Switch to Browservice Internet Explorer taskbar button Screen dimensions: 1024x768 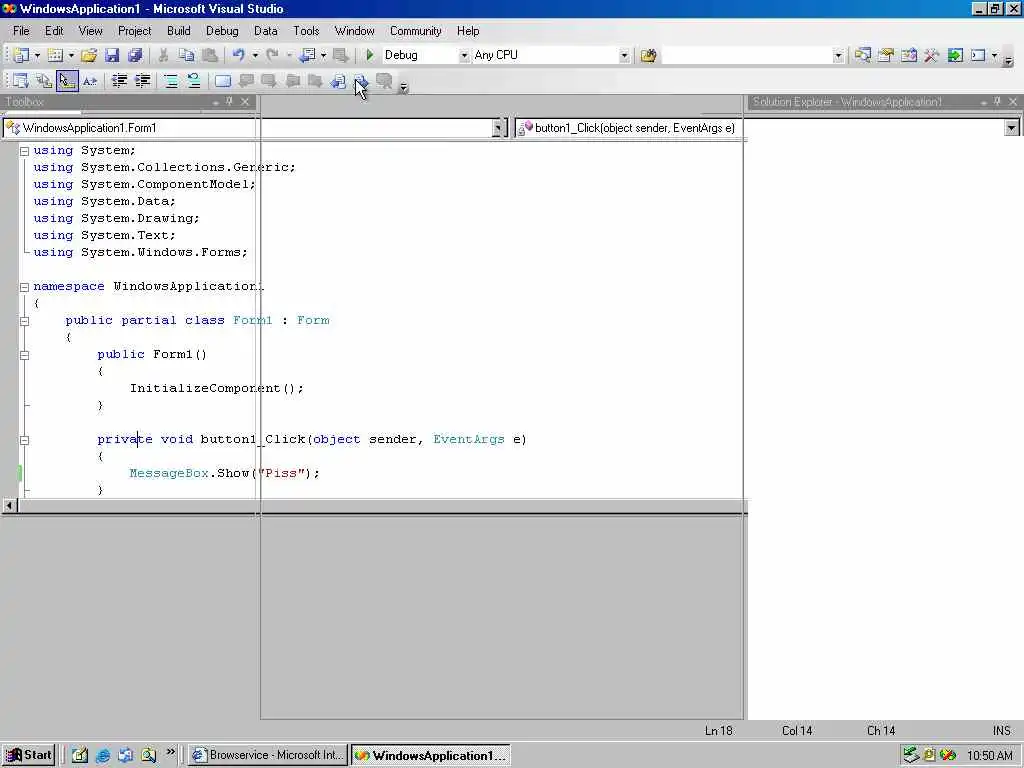point(268,755)
